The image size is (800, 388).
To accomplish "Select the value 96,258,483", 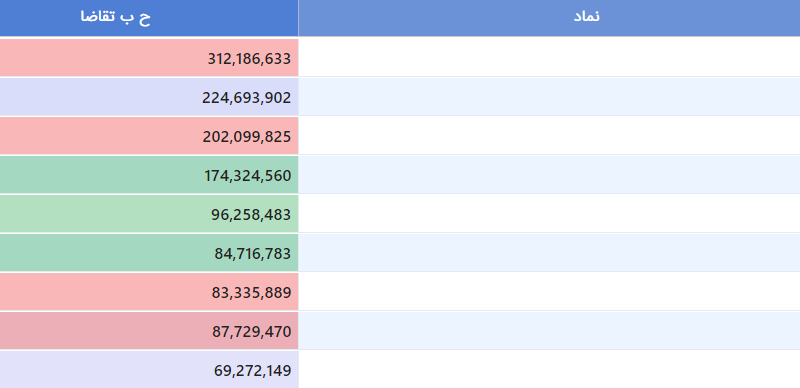I will (149, 214).
